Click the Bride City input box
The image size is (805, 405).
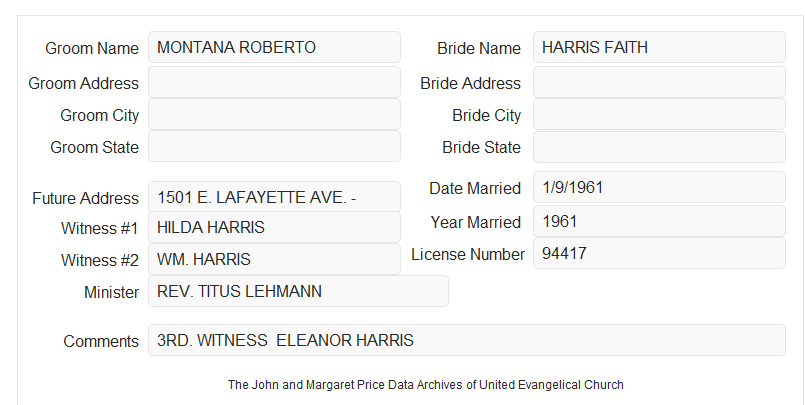(659, 114)
